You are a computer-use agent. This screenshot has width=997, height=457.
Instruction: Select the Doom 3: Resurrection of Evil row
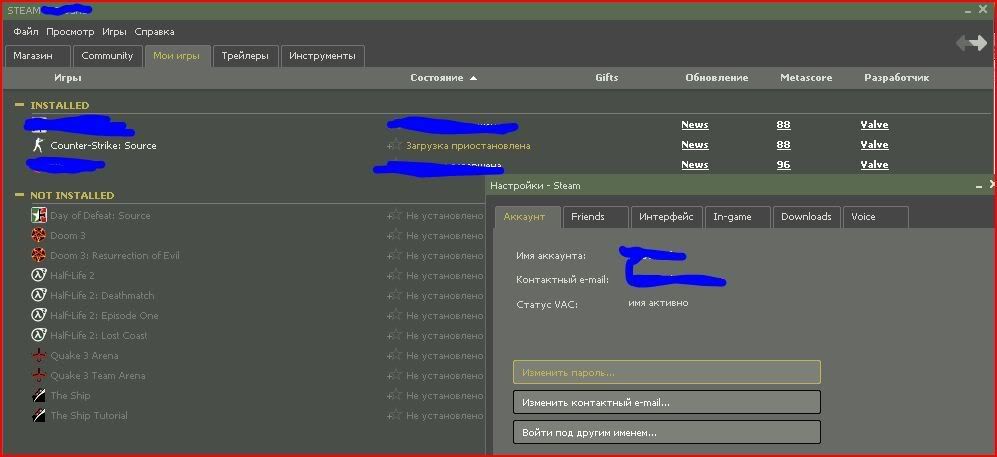(115, 256)
